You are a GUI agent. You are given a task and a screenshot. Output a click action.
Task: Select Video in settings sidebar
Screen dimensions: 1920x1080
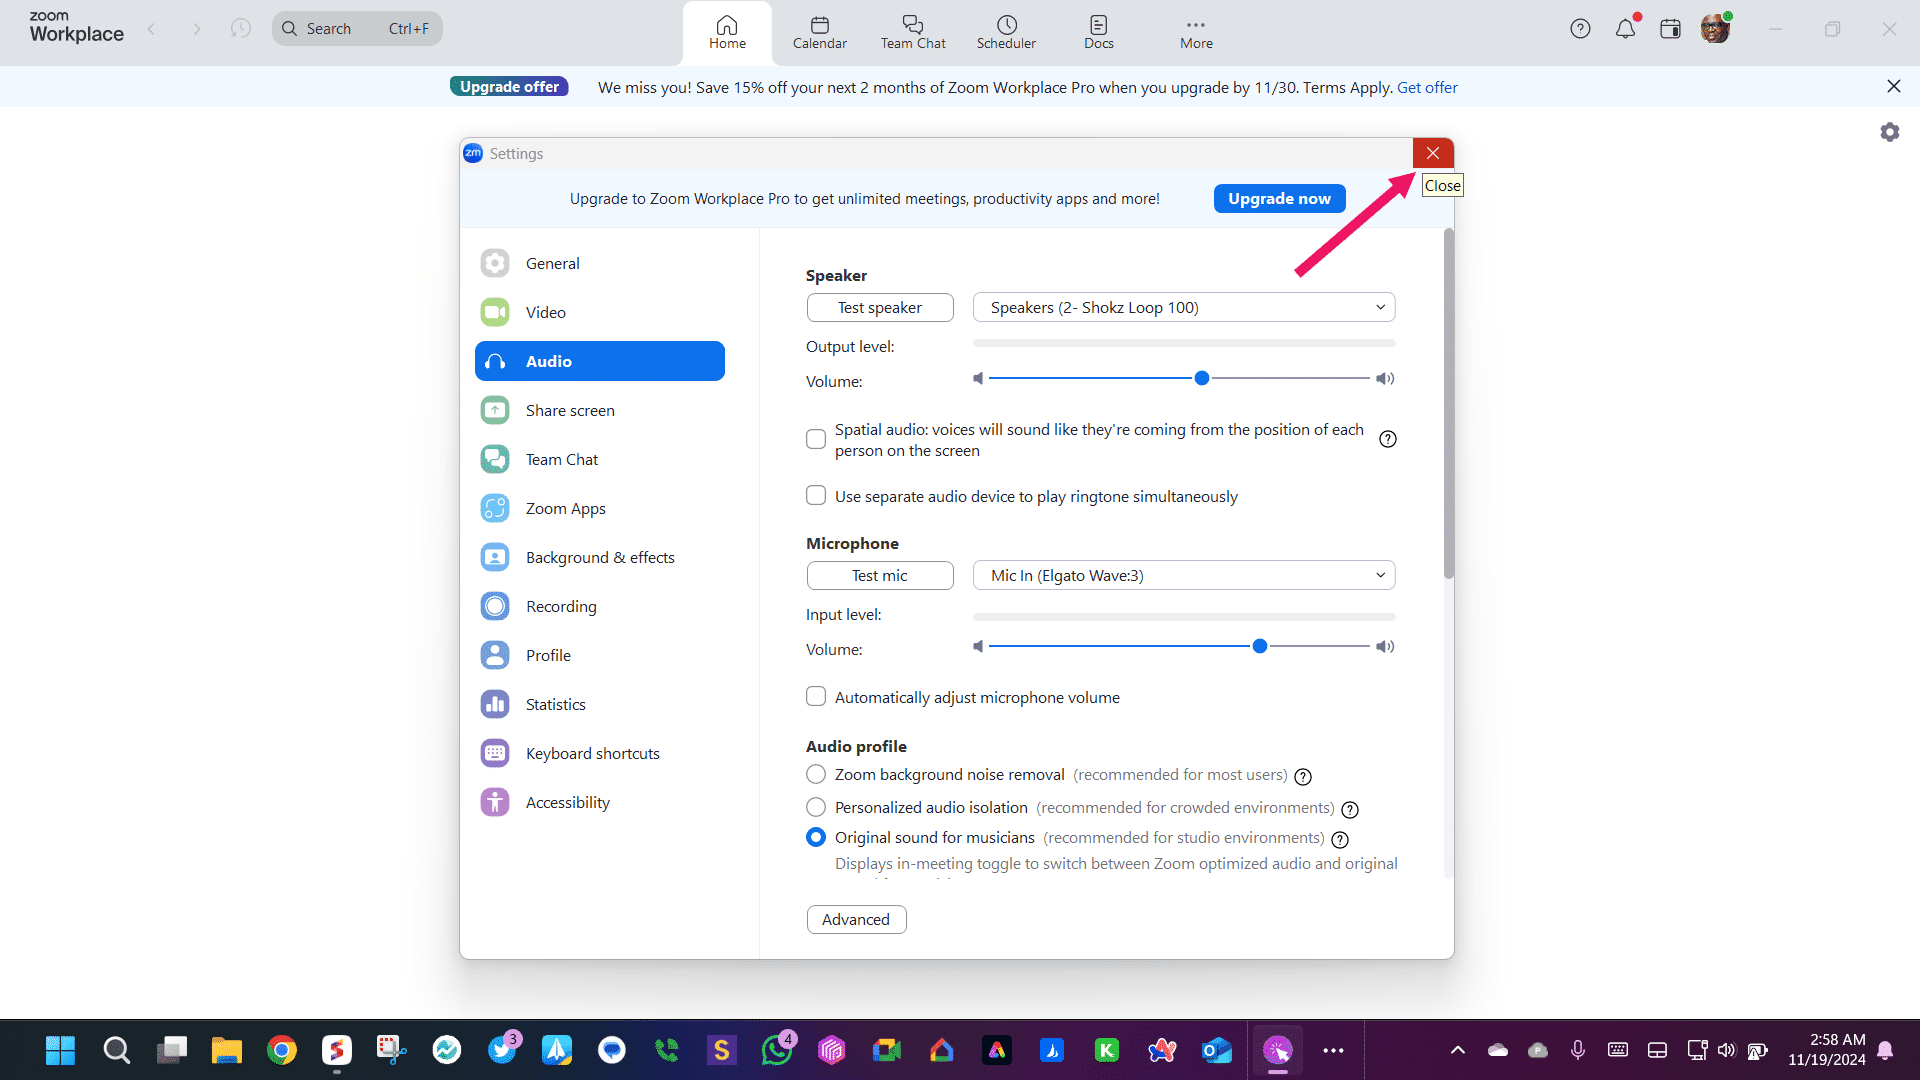(x=600, y=312)
